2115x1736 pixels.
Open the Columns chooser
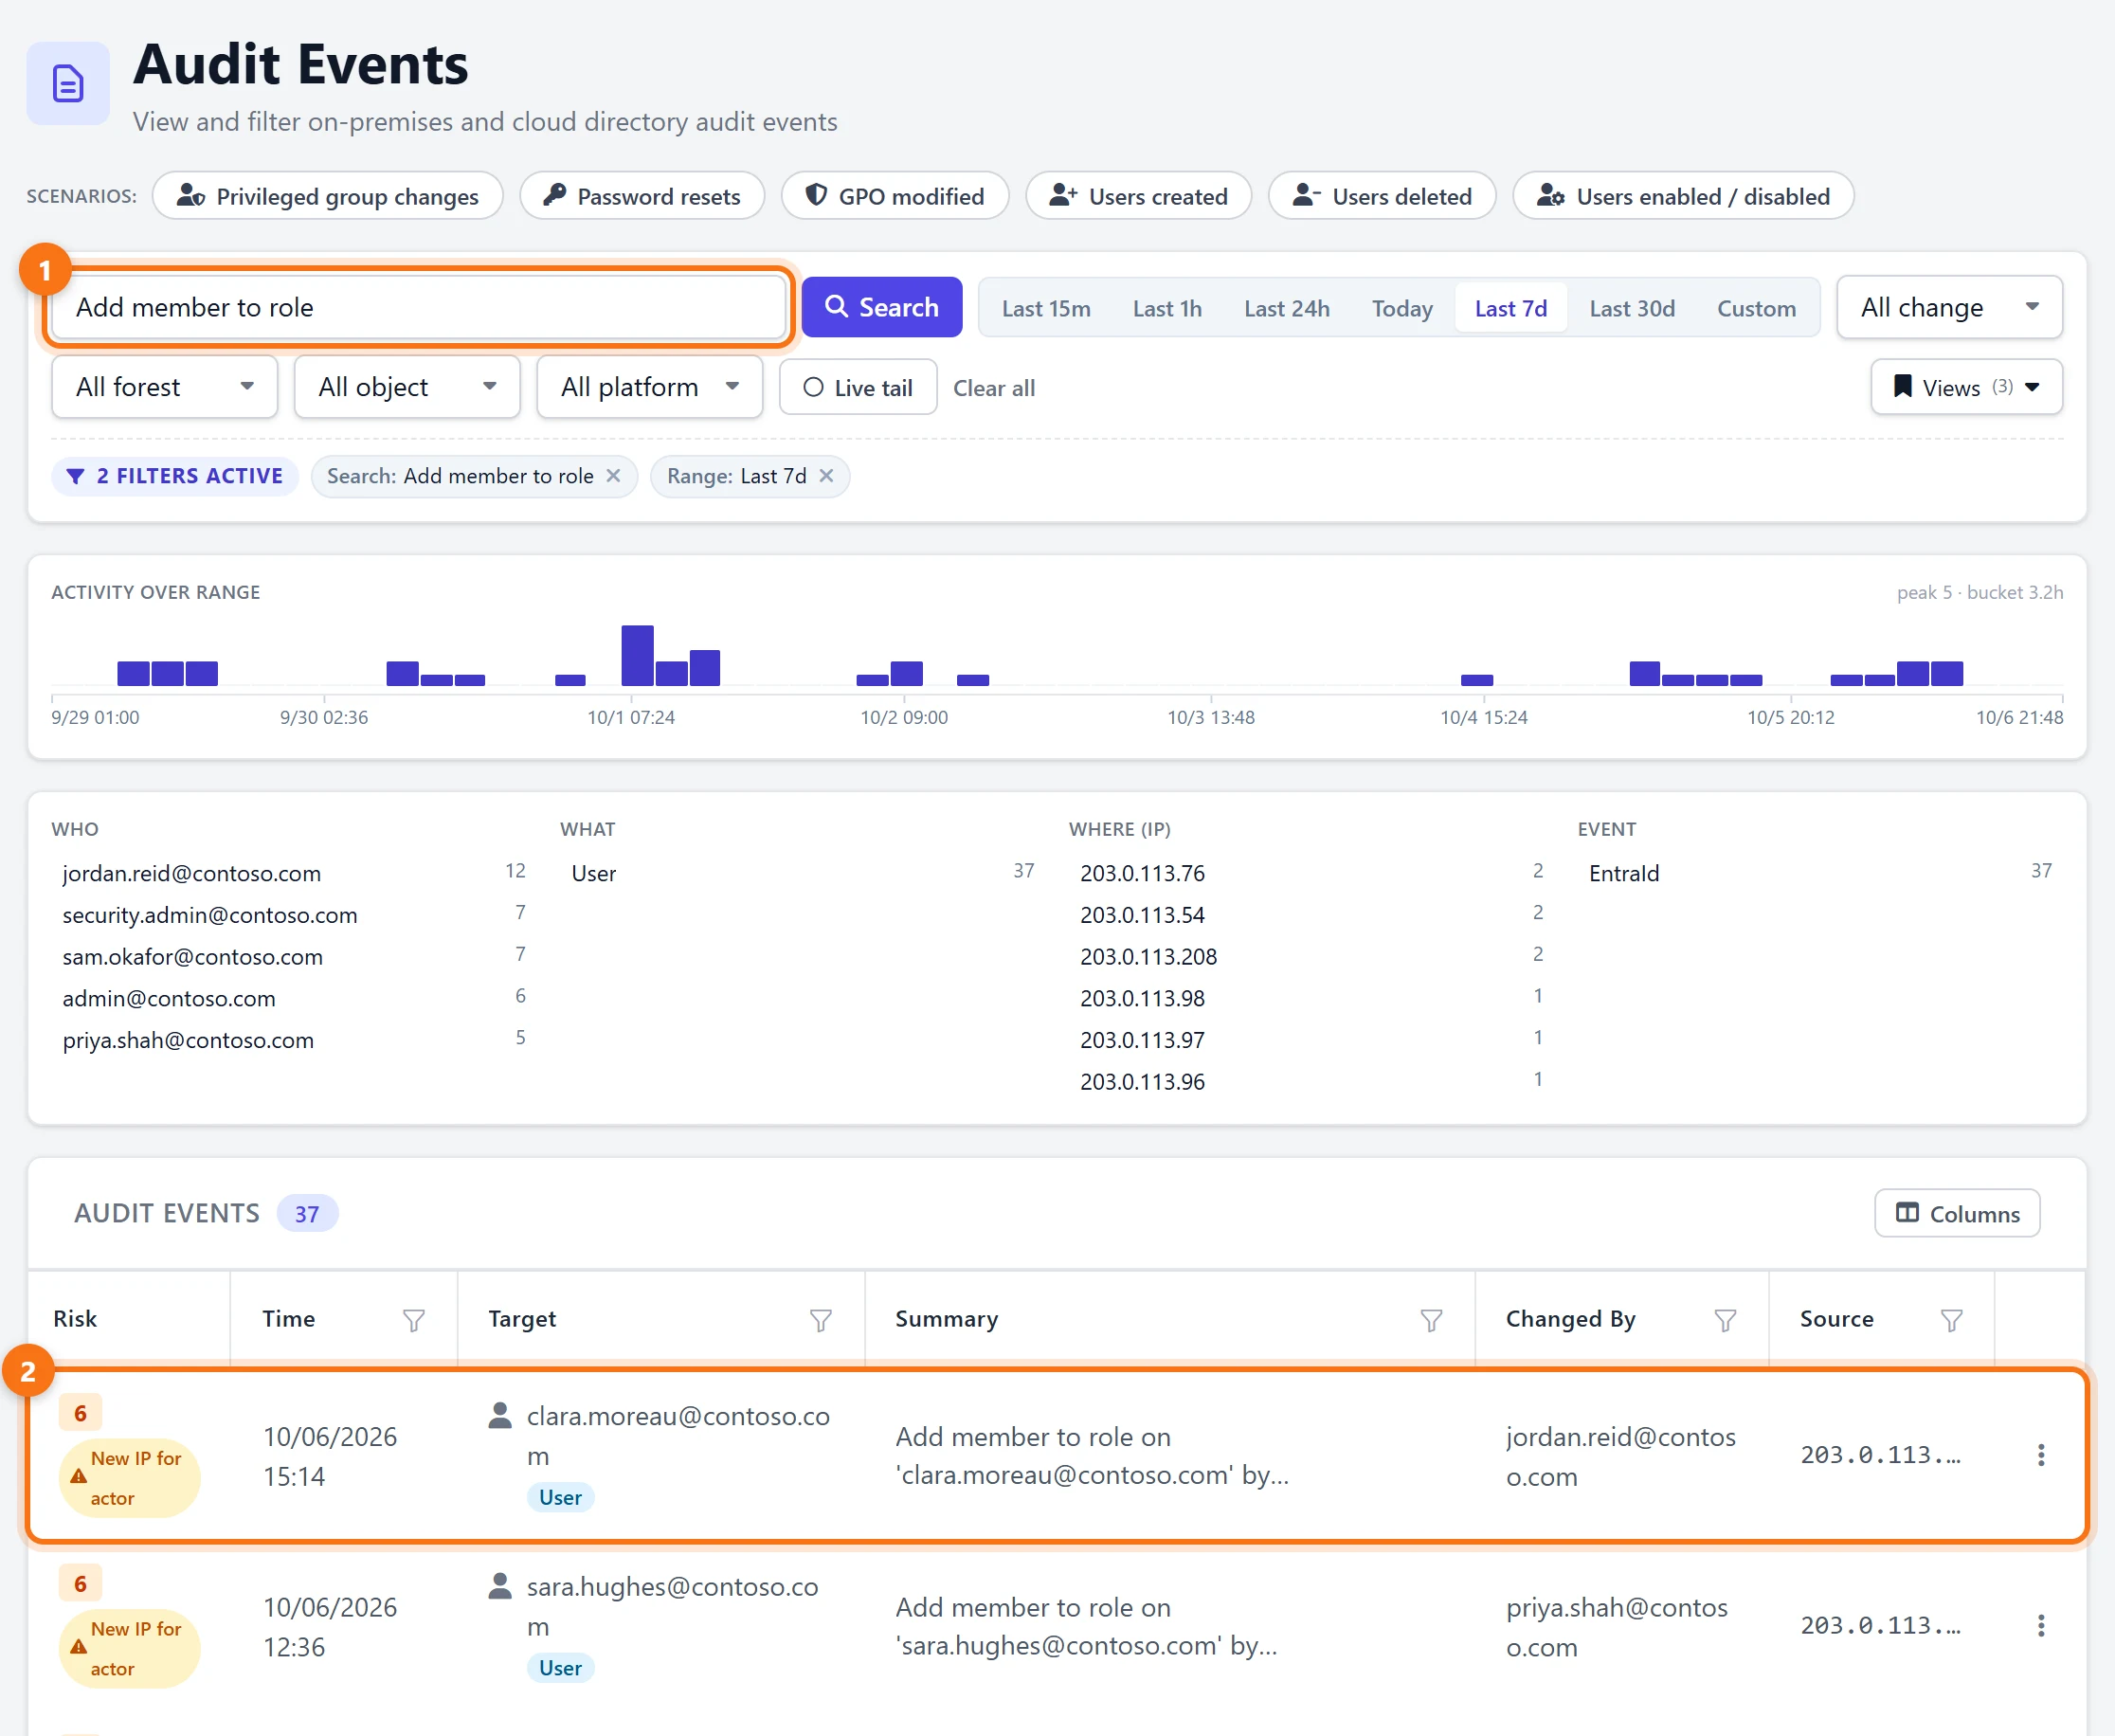pyautogui.click(x=1957, y=1213)
